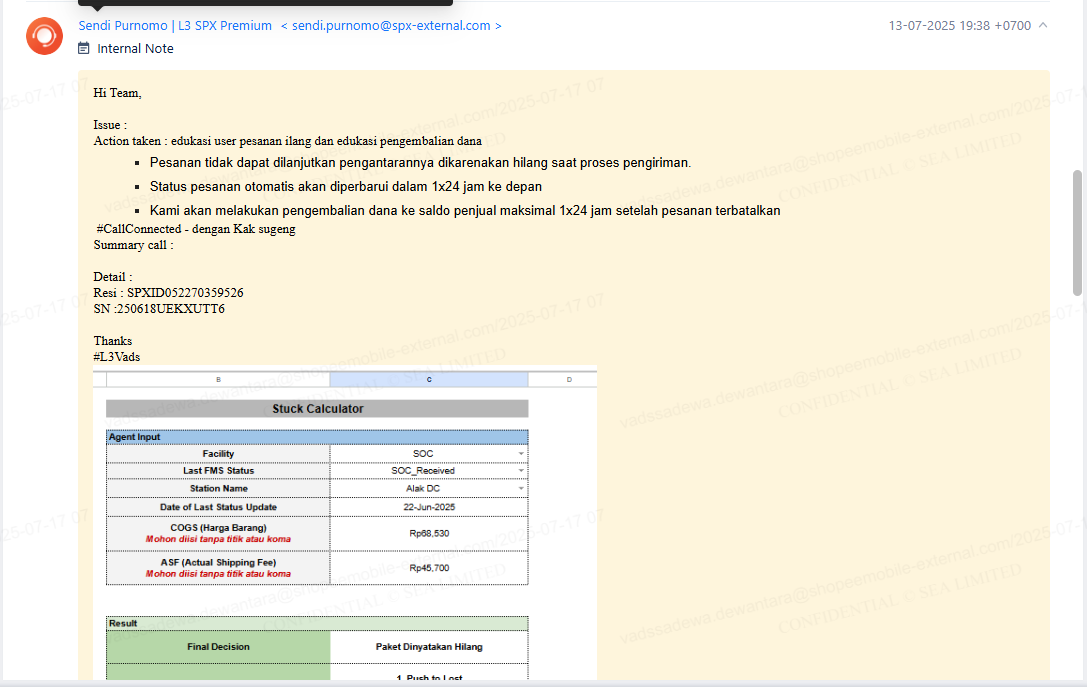This screenshot has height=688, width=1087.
Task: Click the Internal Note label
Action: (135, 49)
